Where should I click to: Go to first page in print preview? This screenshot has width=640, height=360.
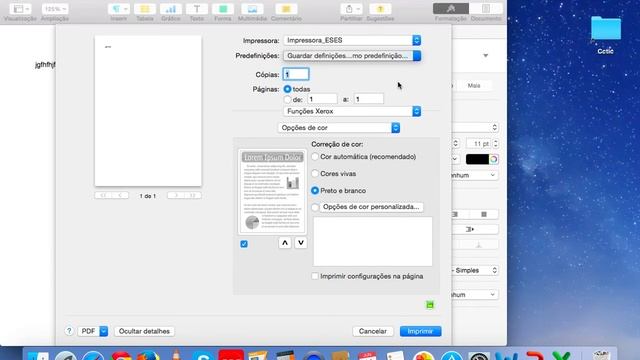click(103, 196)
